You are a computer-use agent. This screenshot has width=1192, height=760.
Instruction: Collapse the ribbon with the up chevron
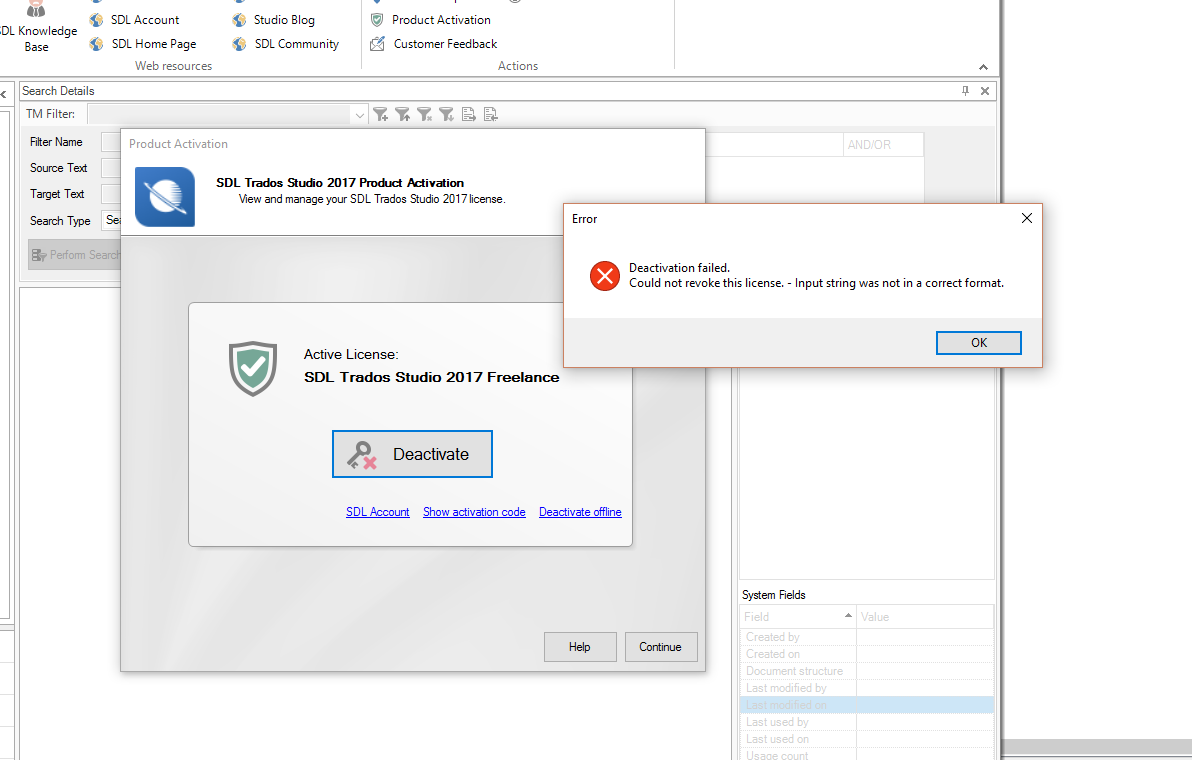coord(983,67)
